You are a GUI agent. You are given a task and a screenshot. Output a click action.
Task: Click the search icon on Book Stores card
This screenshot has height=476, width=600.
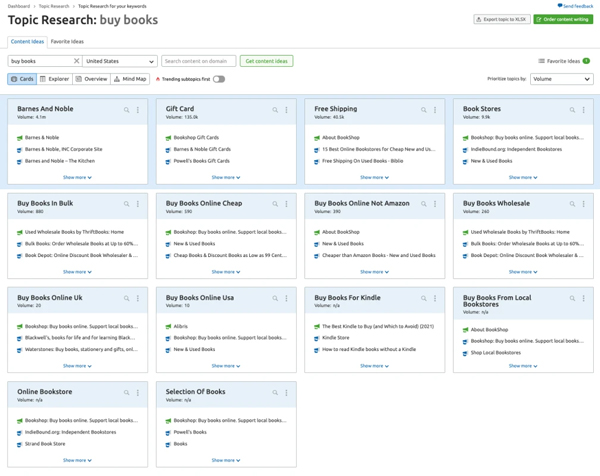pos(572,110)
